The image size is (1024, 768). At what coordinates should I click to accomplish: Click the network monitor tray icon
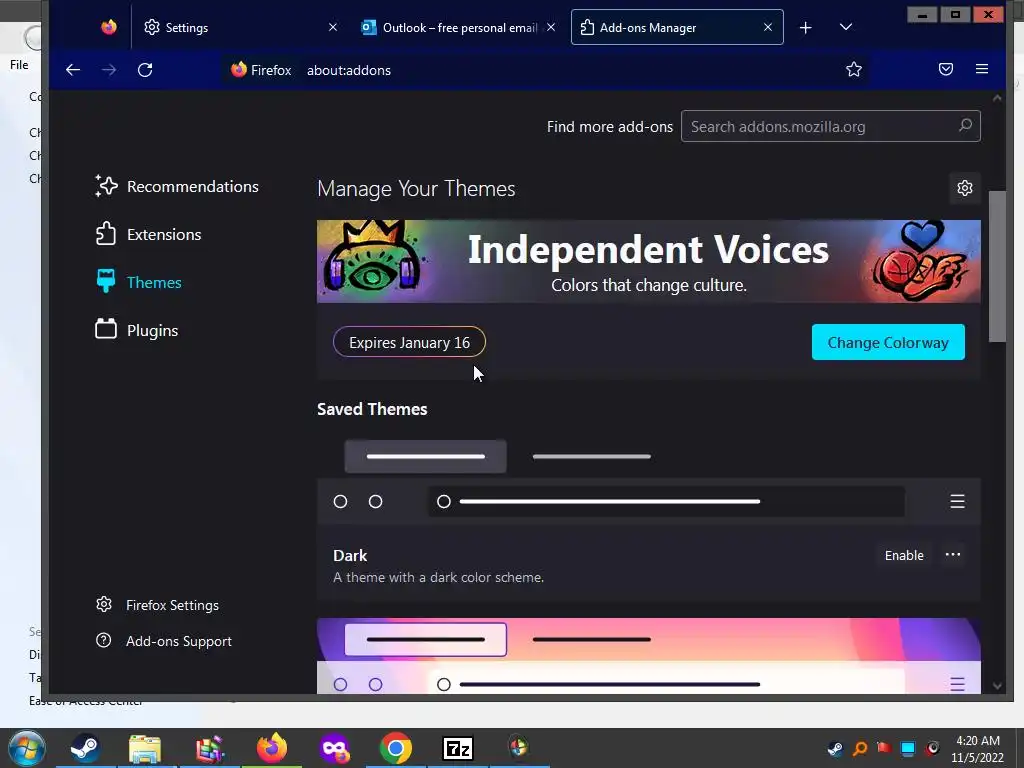point(908,748)
